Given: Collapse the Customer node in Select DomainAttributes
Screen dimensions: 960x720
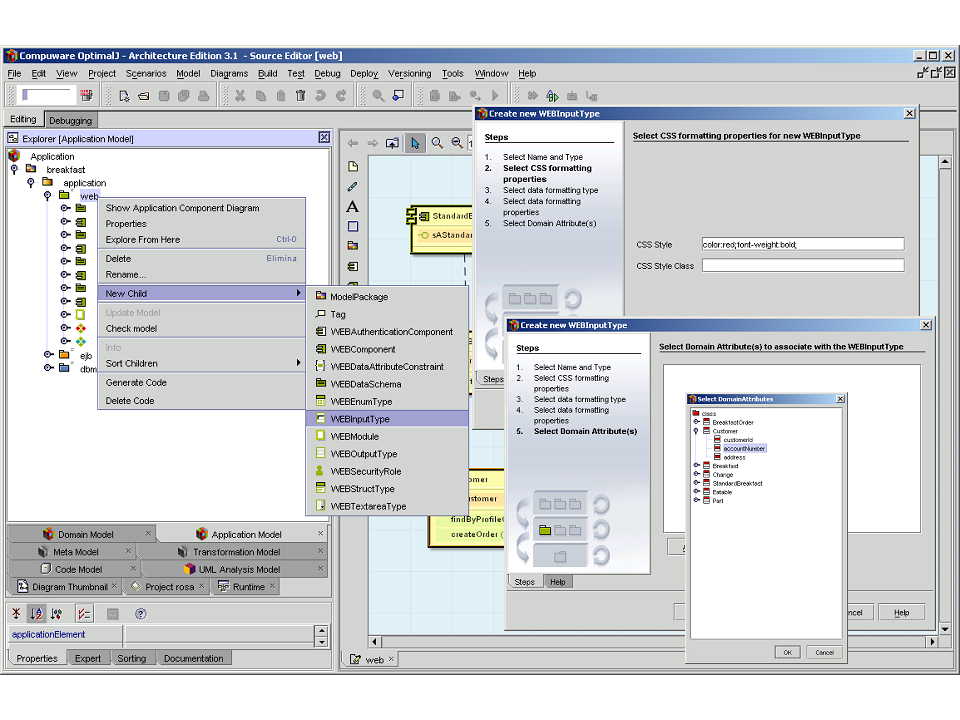Looking at the screenshot, I should (696, 431).
